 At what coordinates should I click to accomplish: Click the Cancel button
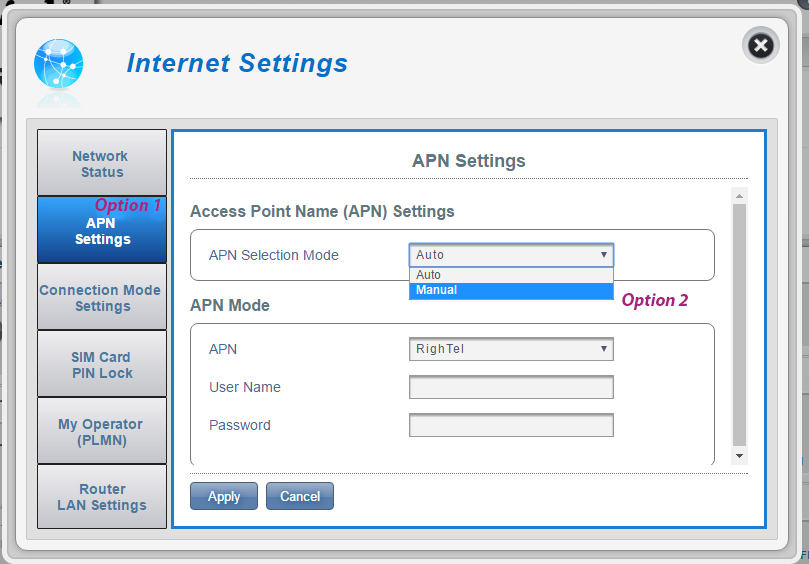(x=299, y=496)
